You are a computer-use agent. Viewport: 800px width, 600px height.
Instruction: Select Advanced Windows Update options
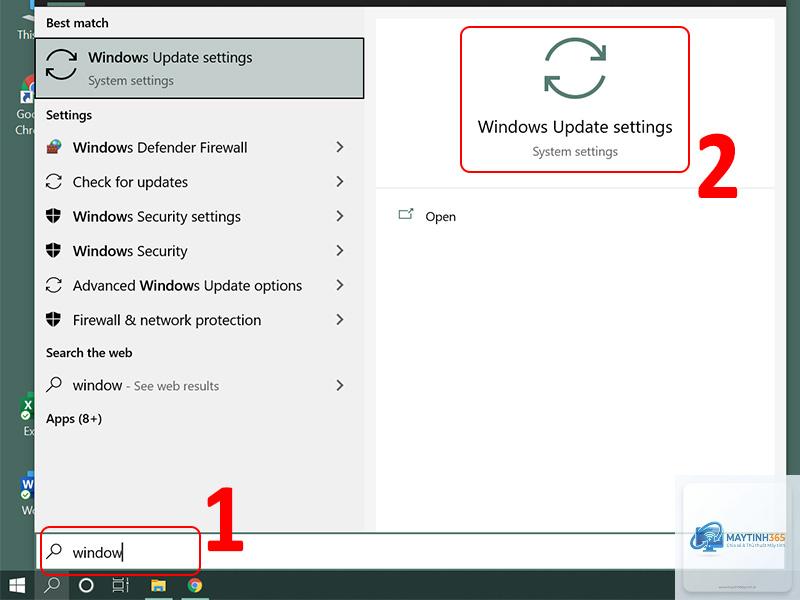click(x=196, y=286)
